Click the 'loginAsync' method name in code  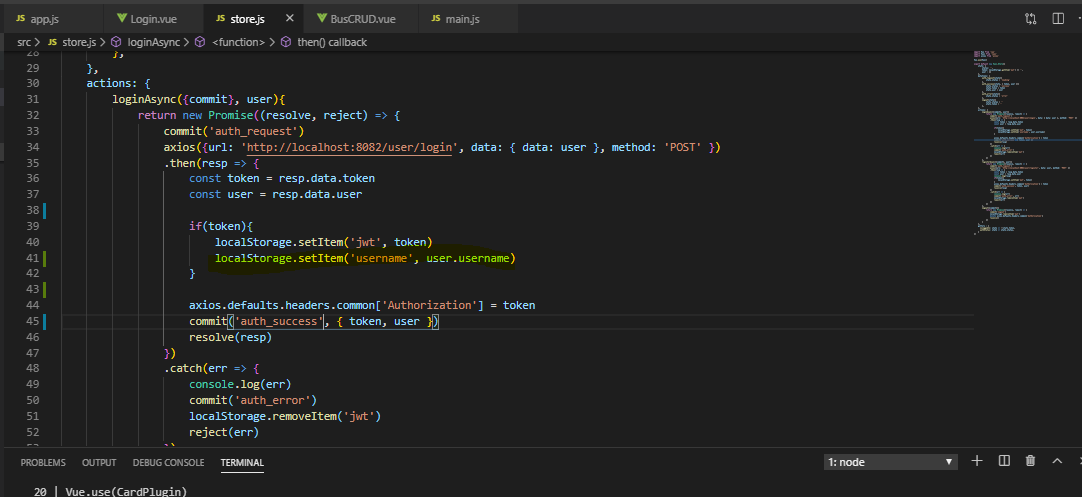pos(144,99)
